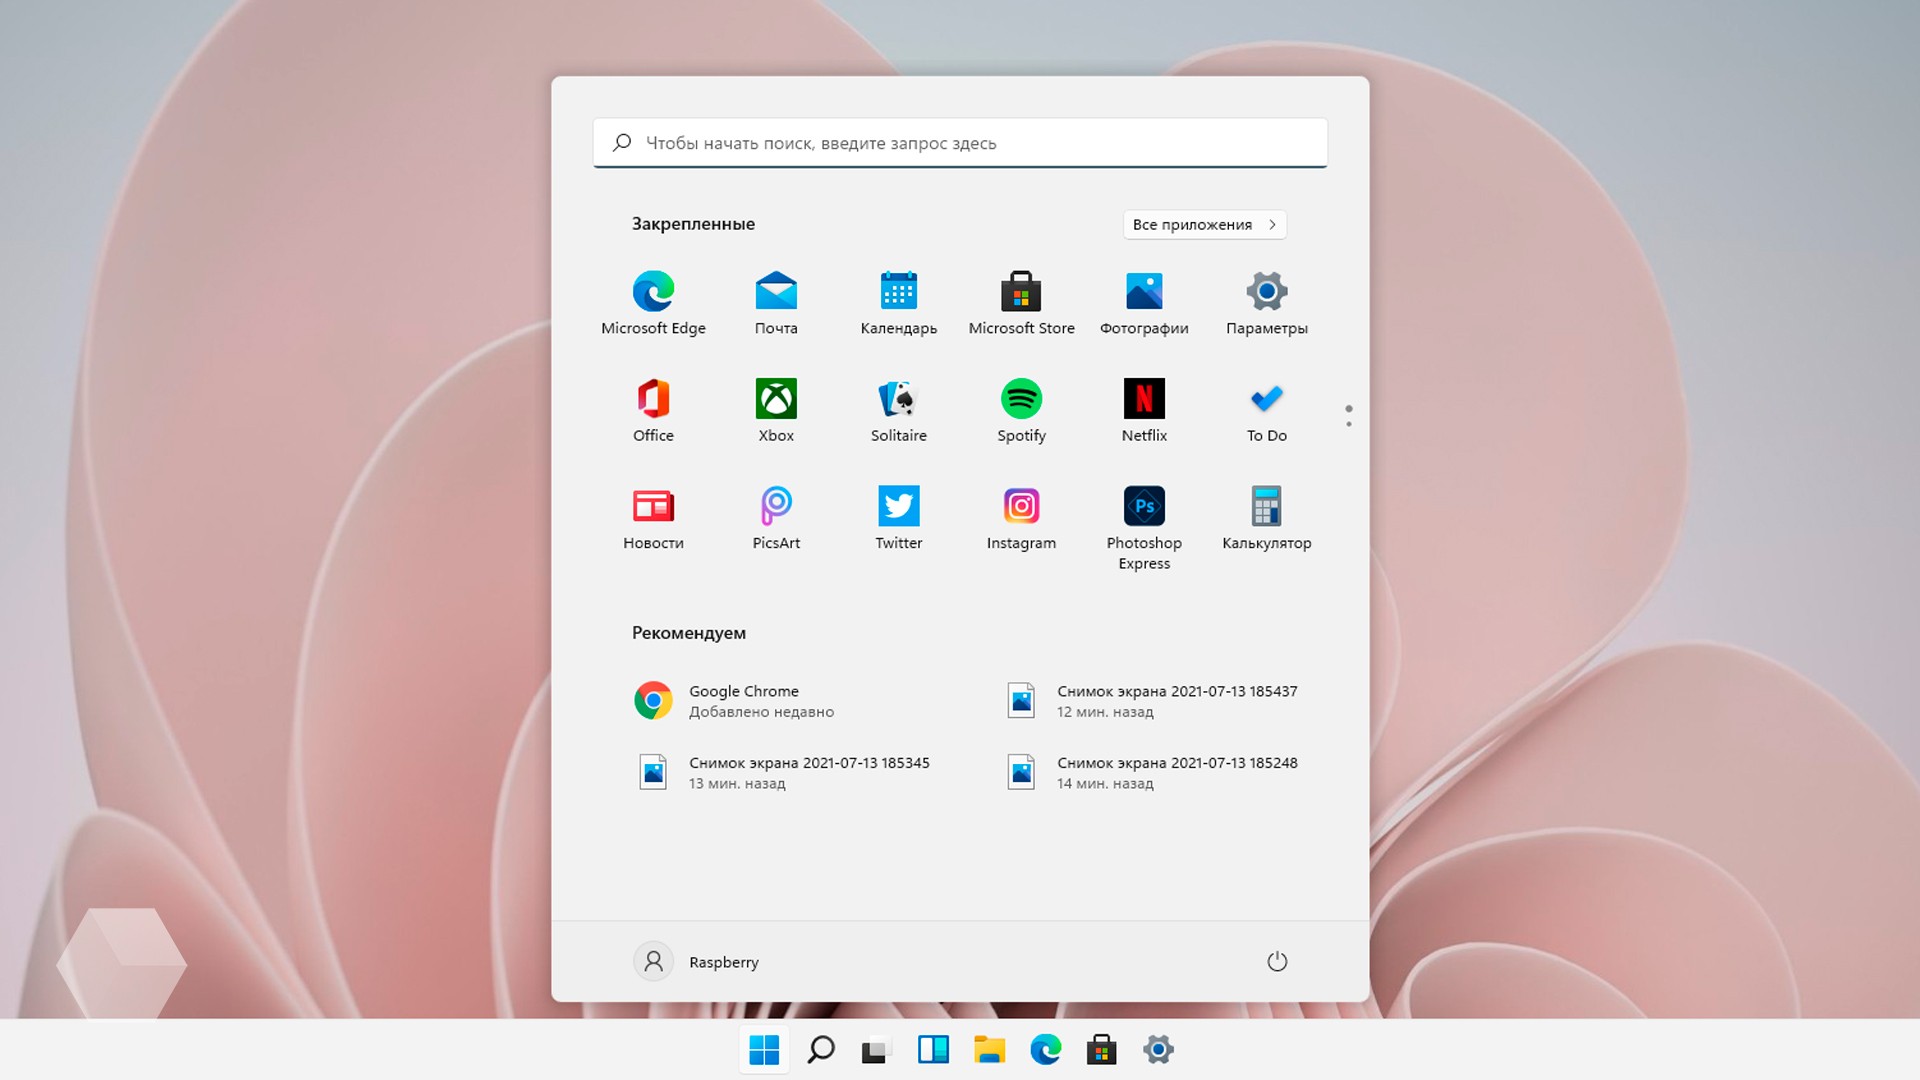Click the power button
Image resolution: width=1920 pixels, height=1080 pixels.
pos(1277,962)
